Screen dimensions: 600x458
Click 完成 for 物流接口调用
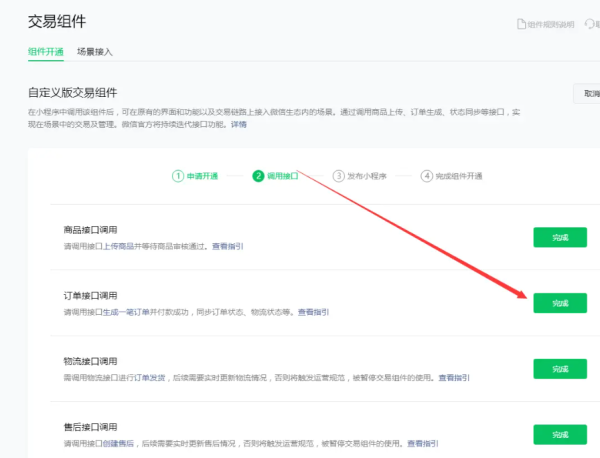coord(559,369)
